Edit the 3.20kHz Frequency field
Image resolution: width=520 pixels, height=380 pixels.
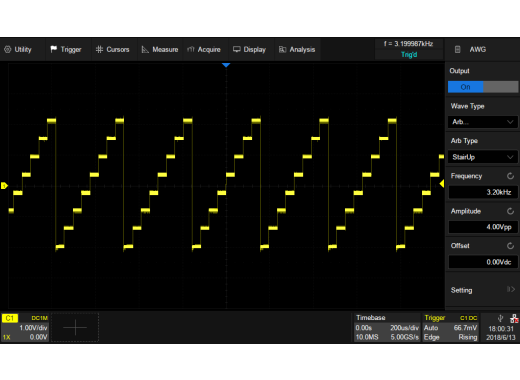483,192
